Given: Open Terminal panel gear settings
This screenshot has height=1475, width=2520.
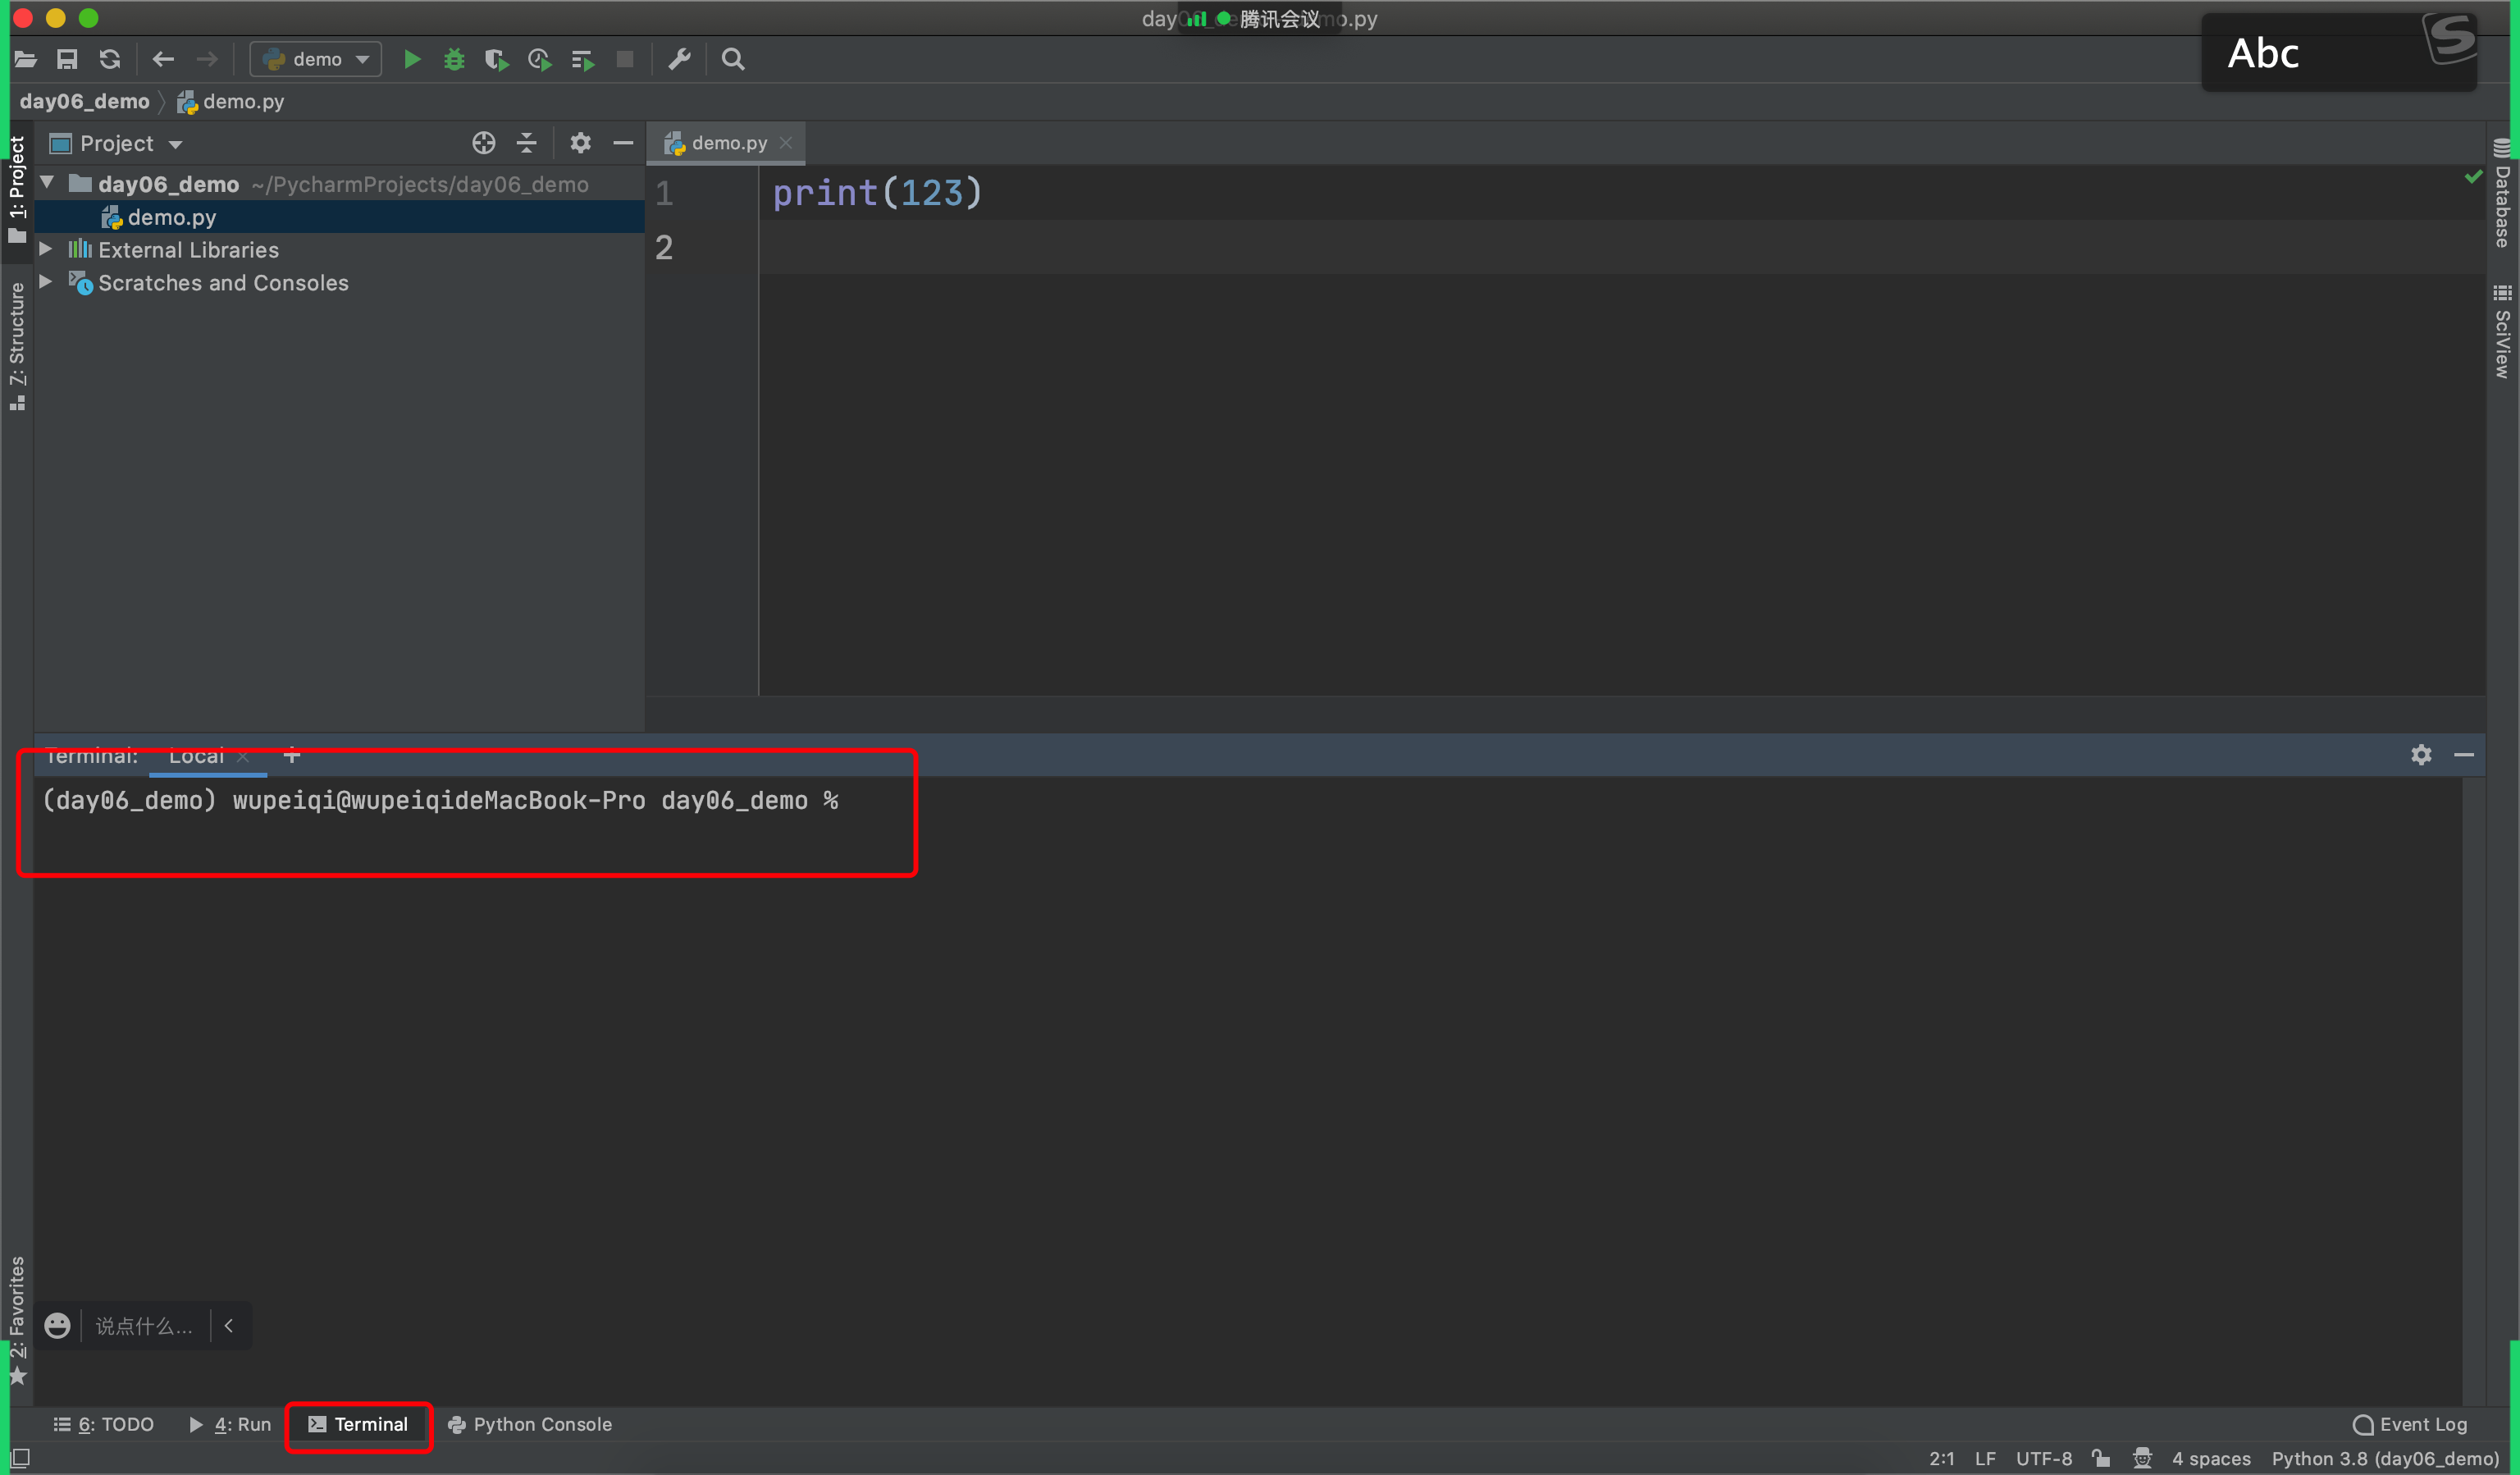Looking at the screenshot, I should pos(2421,755).
